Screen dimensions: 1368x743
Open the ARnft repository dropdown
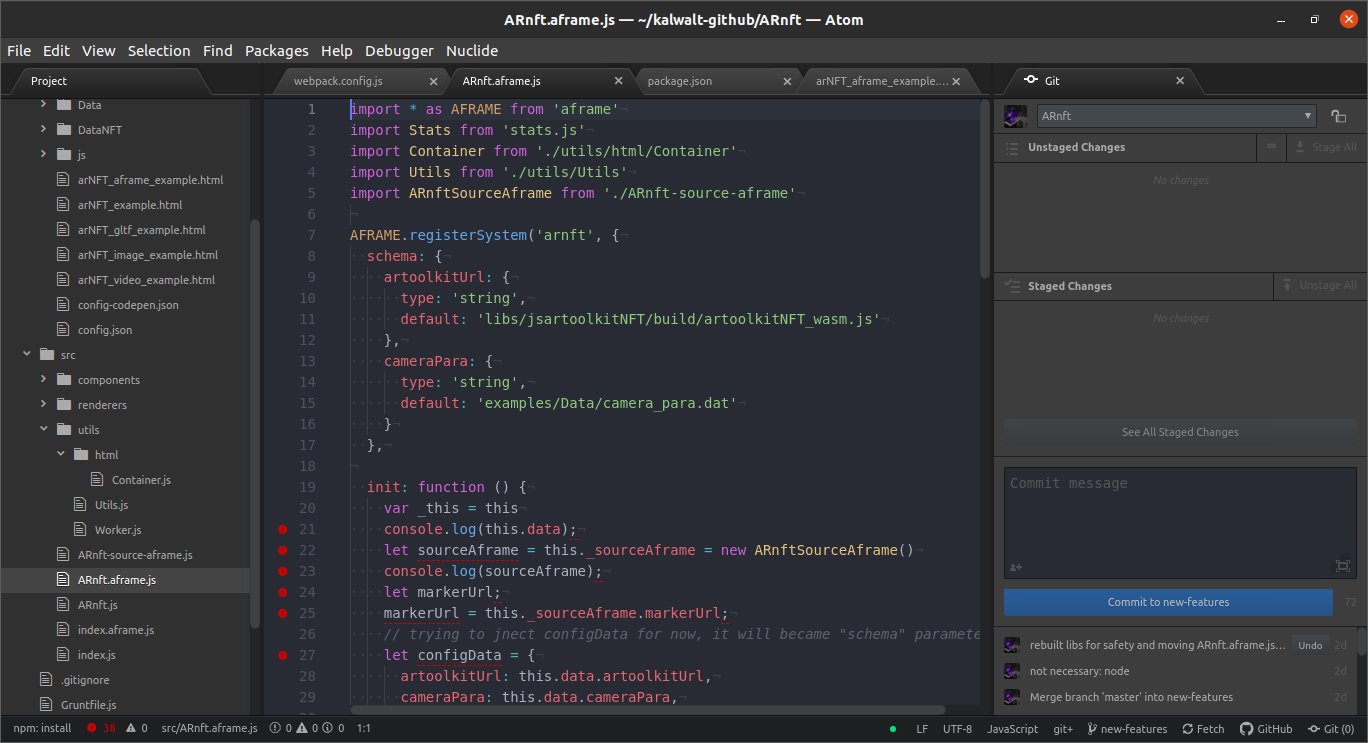1177,116
